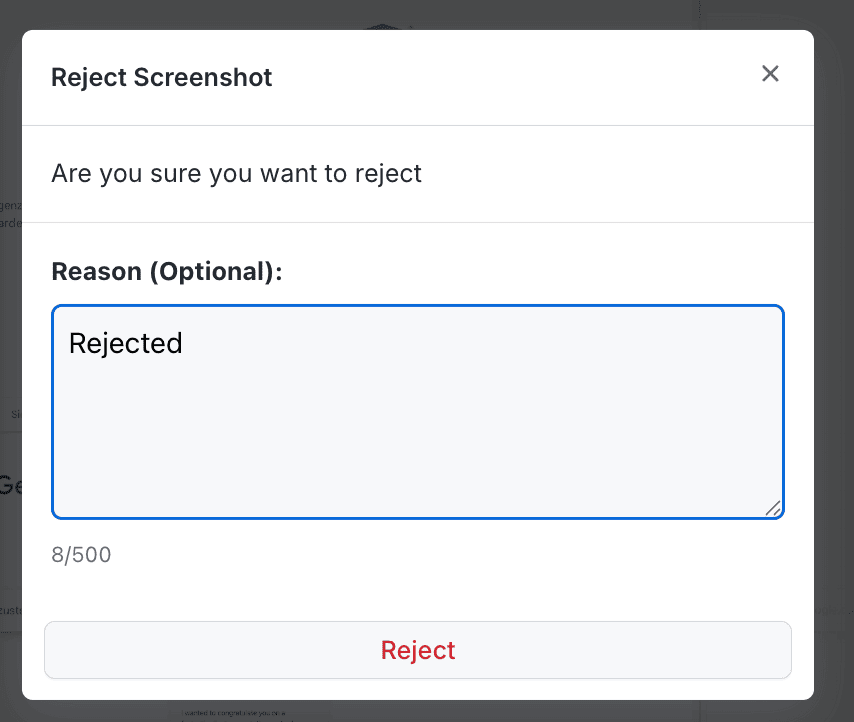Select the text Rejected in the textarea

(125, 343)
